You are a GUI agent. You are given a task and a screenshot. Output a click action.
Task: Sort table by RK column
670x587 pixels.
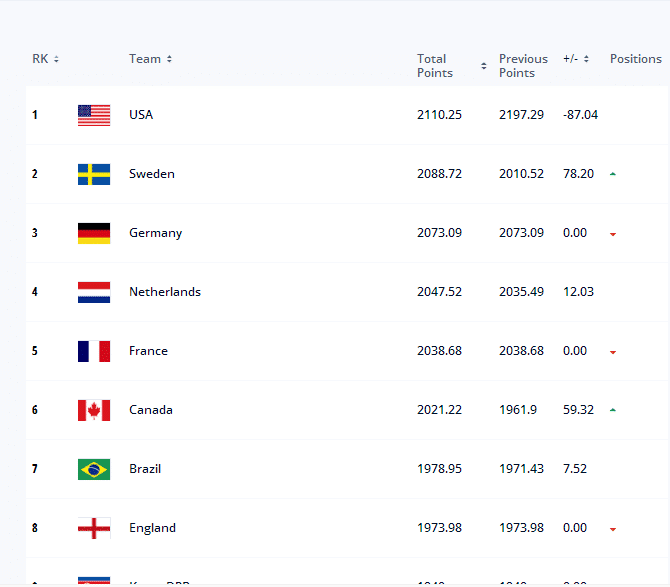(45, 59)
